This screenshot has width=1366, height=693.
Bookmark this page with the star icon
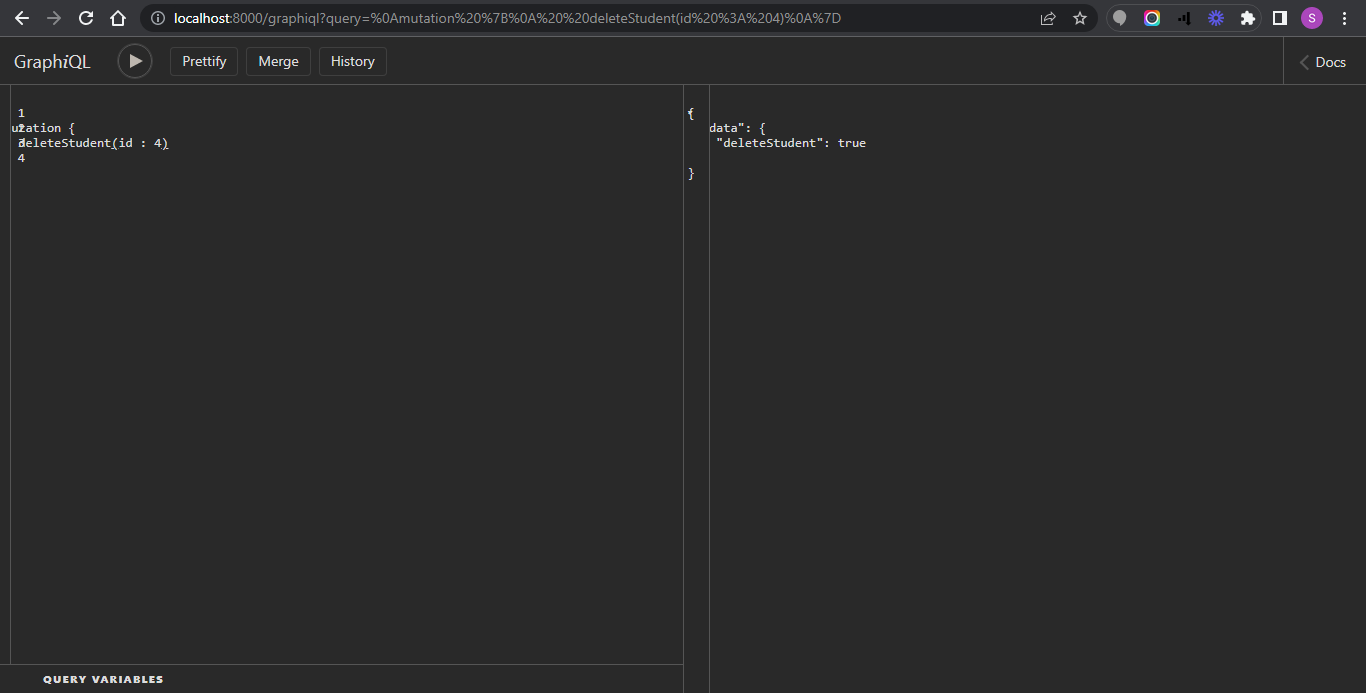tap(1080, 18)
